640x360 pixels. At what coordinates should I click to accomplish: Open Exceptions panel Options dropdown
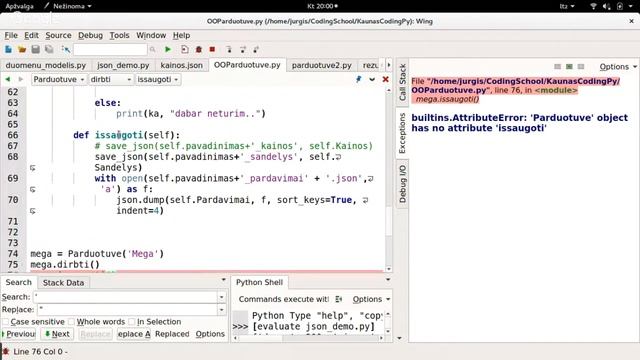(618, 67)
